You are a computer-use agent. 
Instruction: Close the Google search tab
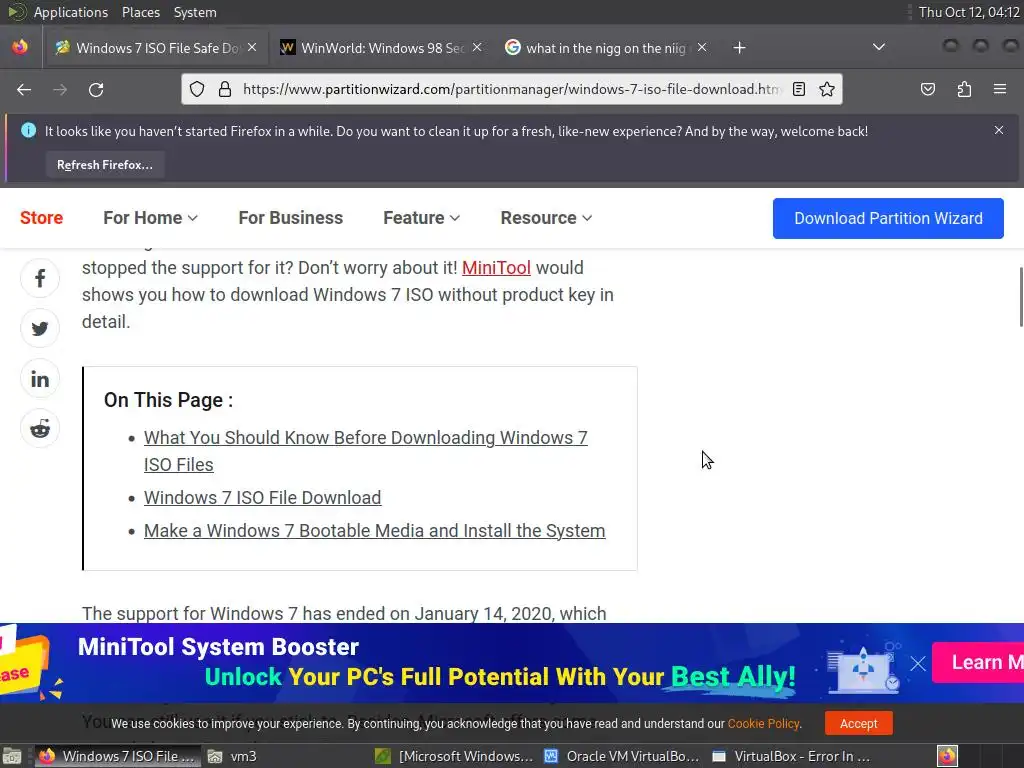coord(702,48)
